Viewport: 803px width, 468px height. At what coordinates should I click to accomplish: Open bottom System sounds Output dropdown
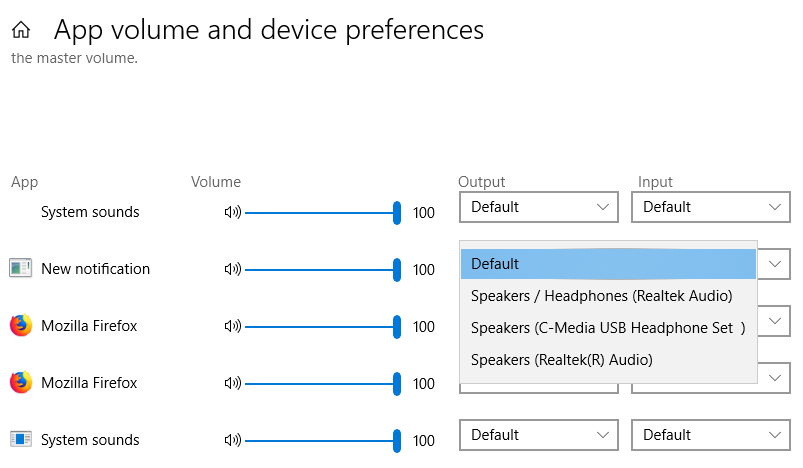(539, 435)
